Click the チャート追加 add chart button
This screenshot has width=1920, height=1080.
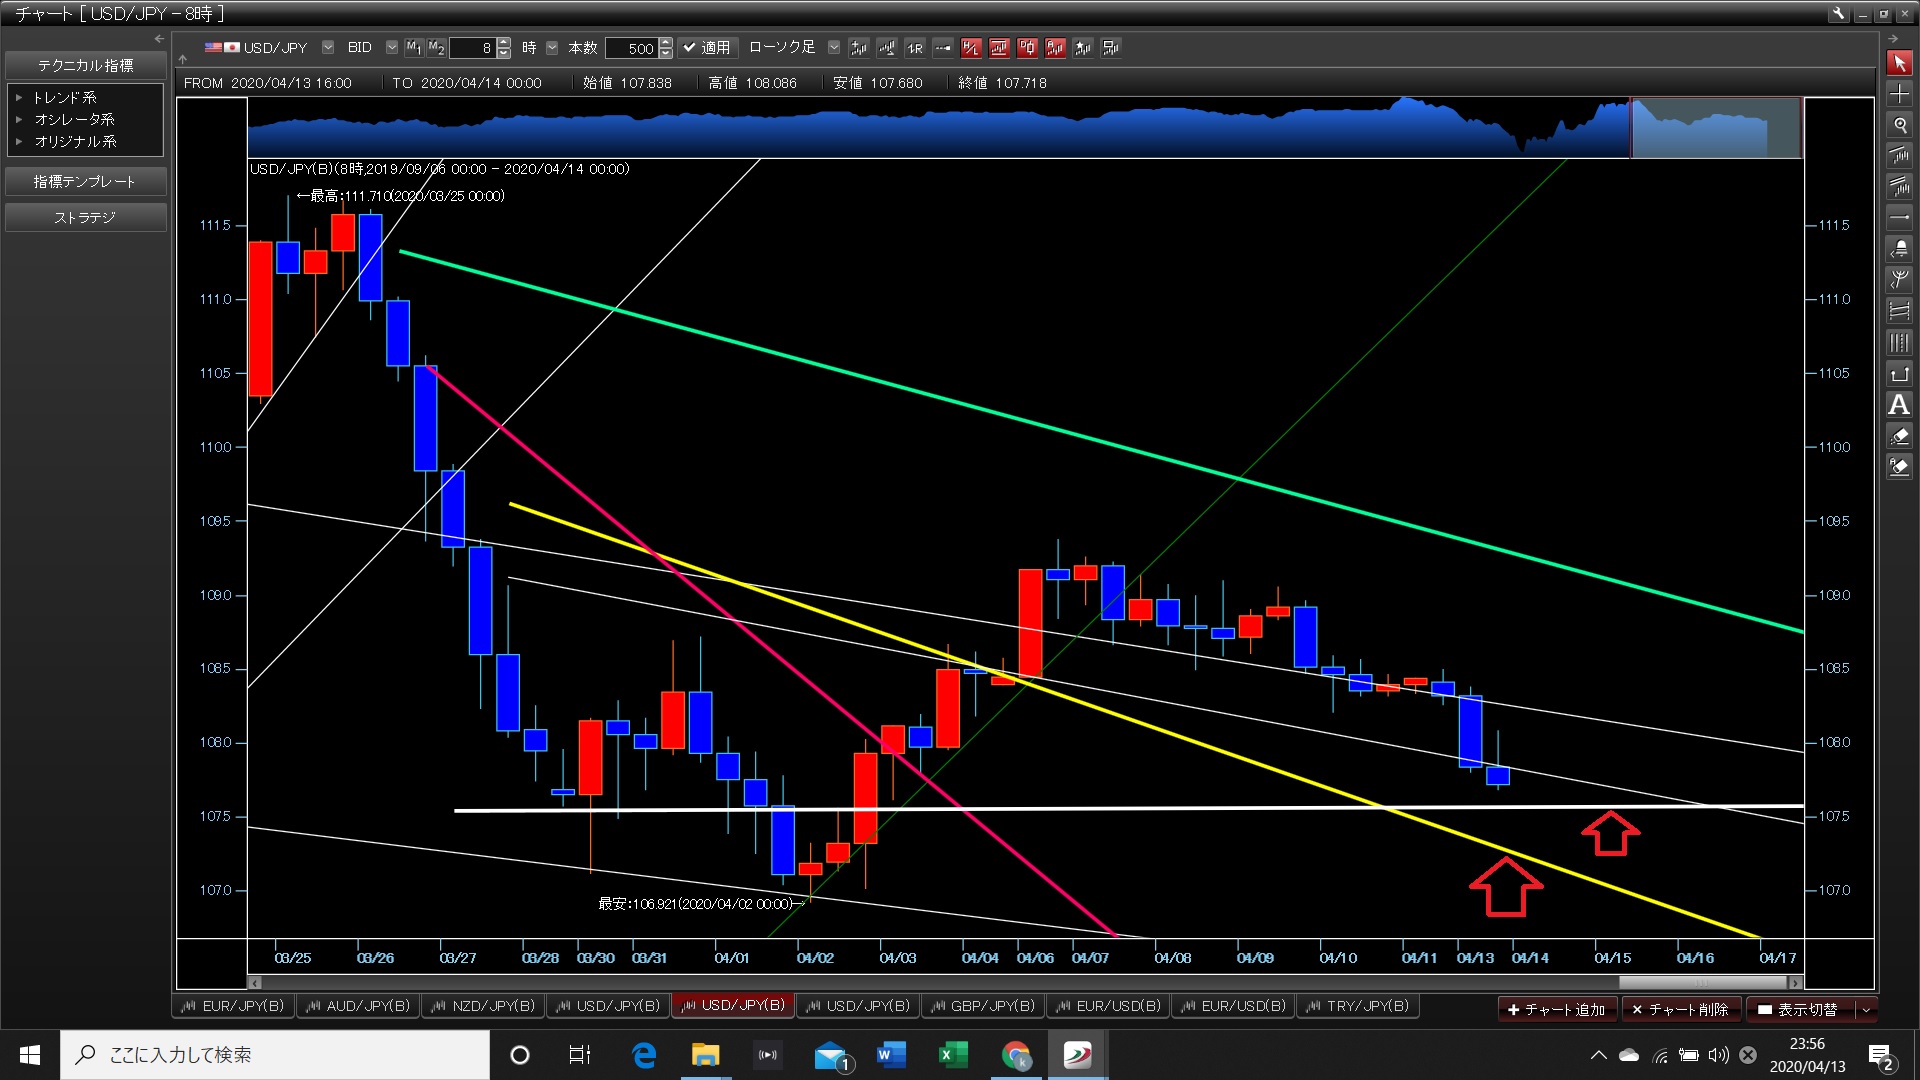(1556, 1009)
